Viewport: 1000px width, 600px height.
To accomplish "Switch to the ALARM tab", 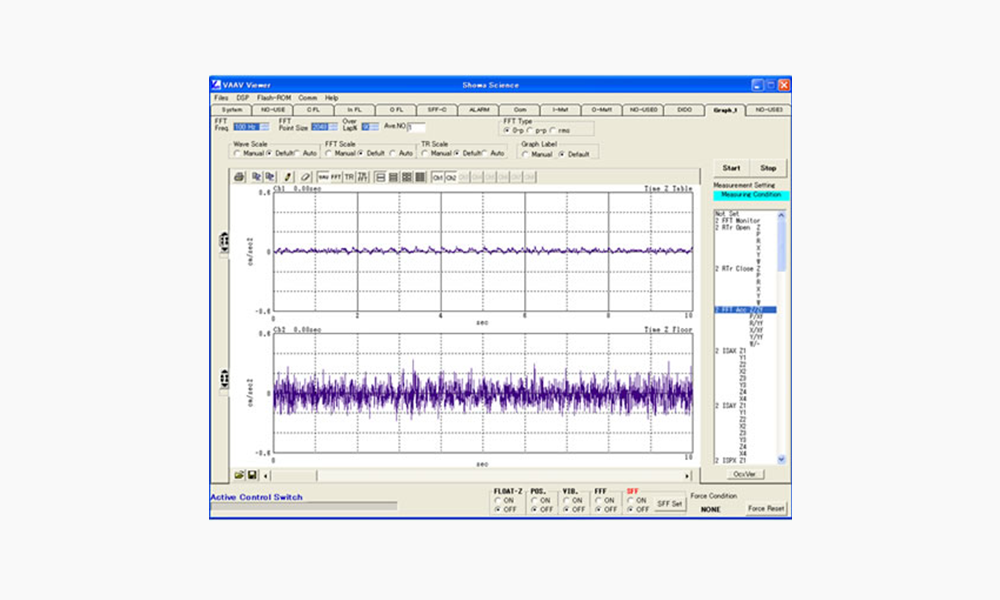I will (478, 109).
